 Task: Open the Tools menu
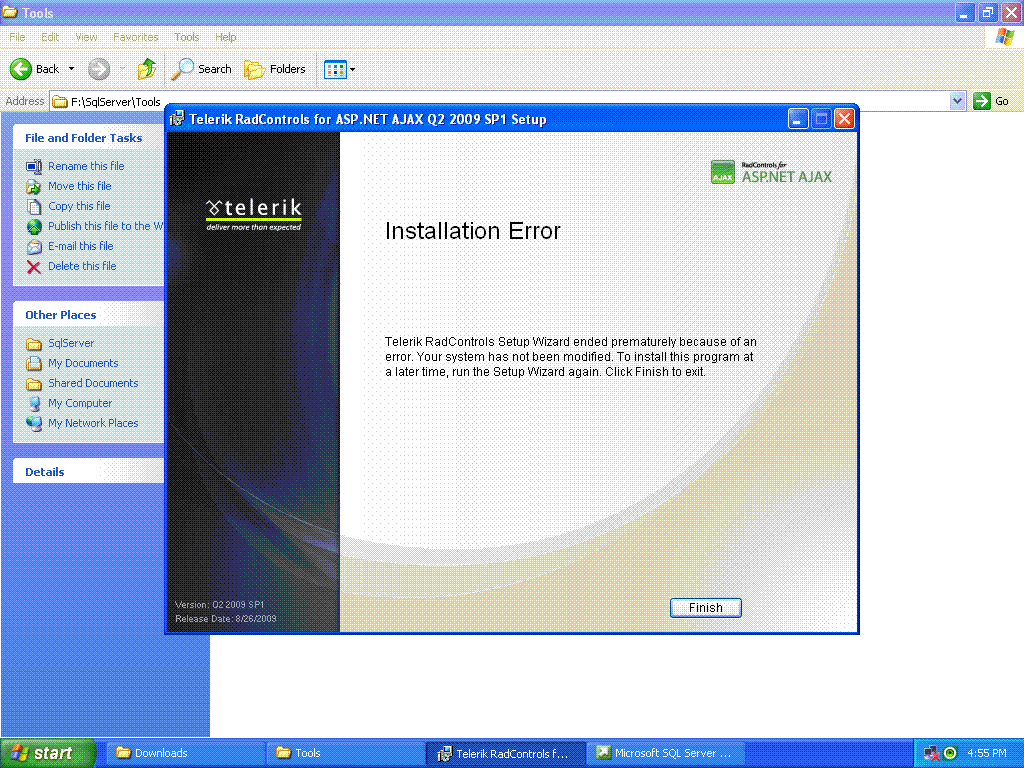tap(186, 37)
